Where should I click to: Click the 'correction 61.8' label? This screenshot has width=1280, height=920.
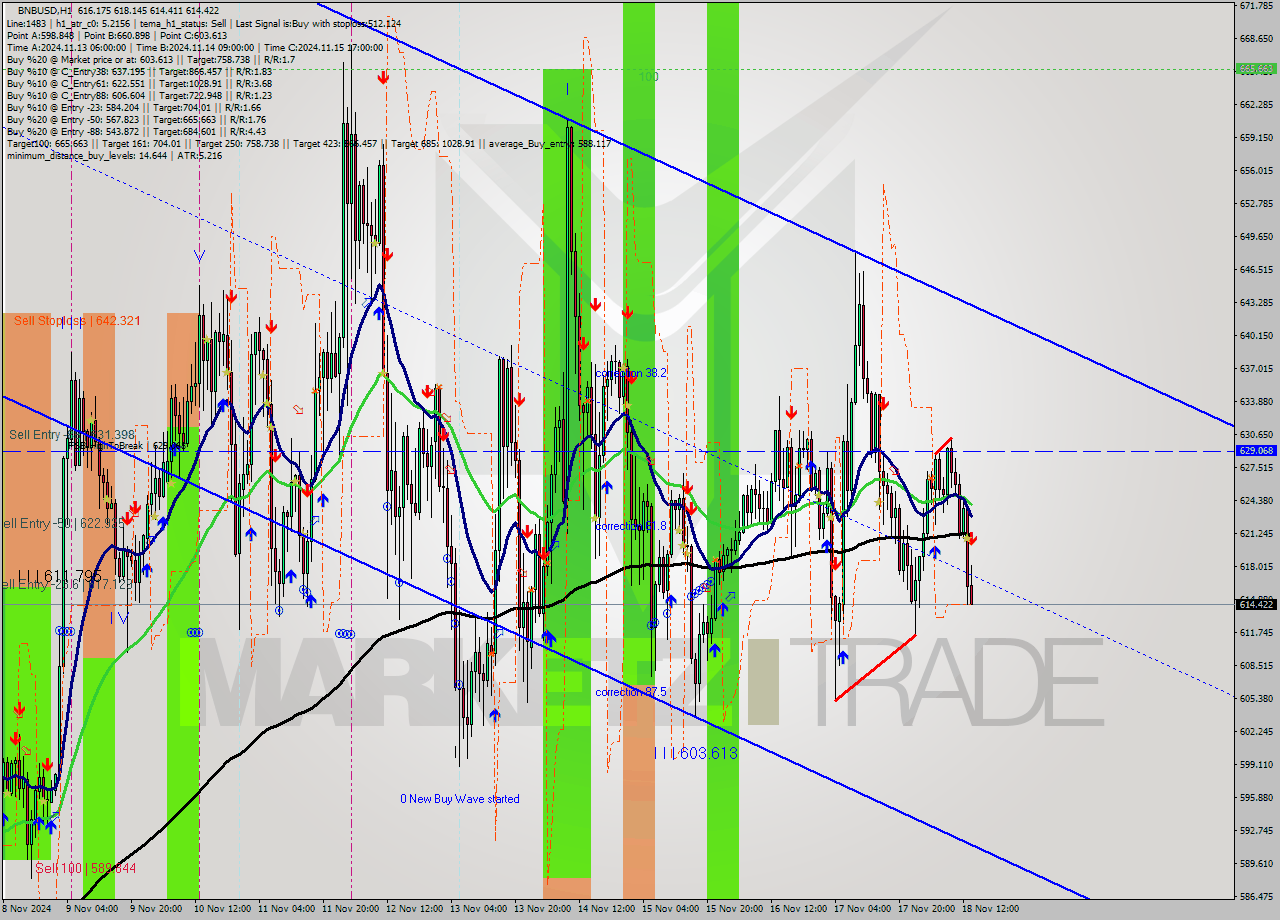click(631, 526)
